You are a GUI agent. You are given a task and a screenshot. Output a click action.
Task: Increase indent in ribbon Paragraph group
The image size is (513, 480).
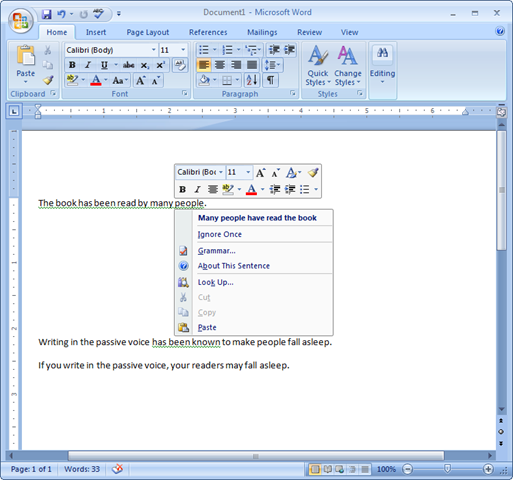tap(289, 50)
